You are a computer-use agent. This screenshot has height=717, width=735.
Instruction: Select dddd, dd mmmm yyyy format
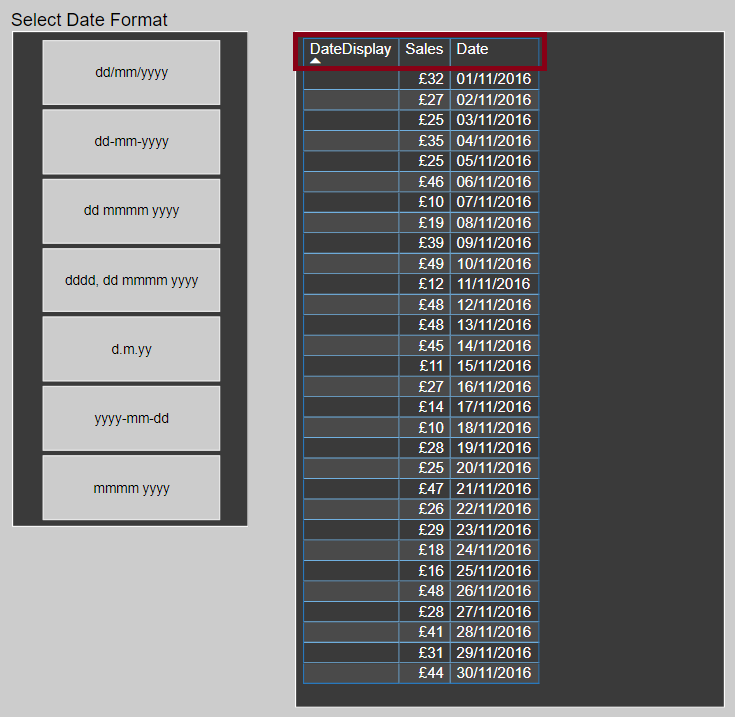pos(131,280)
